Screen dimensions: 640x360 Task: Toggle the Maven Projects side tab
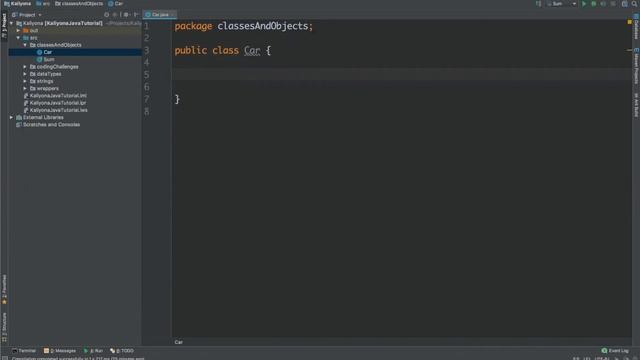click(636, 66)
